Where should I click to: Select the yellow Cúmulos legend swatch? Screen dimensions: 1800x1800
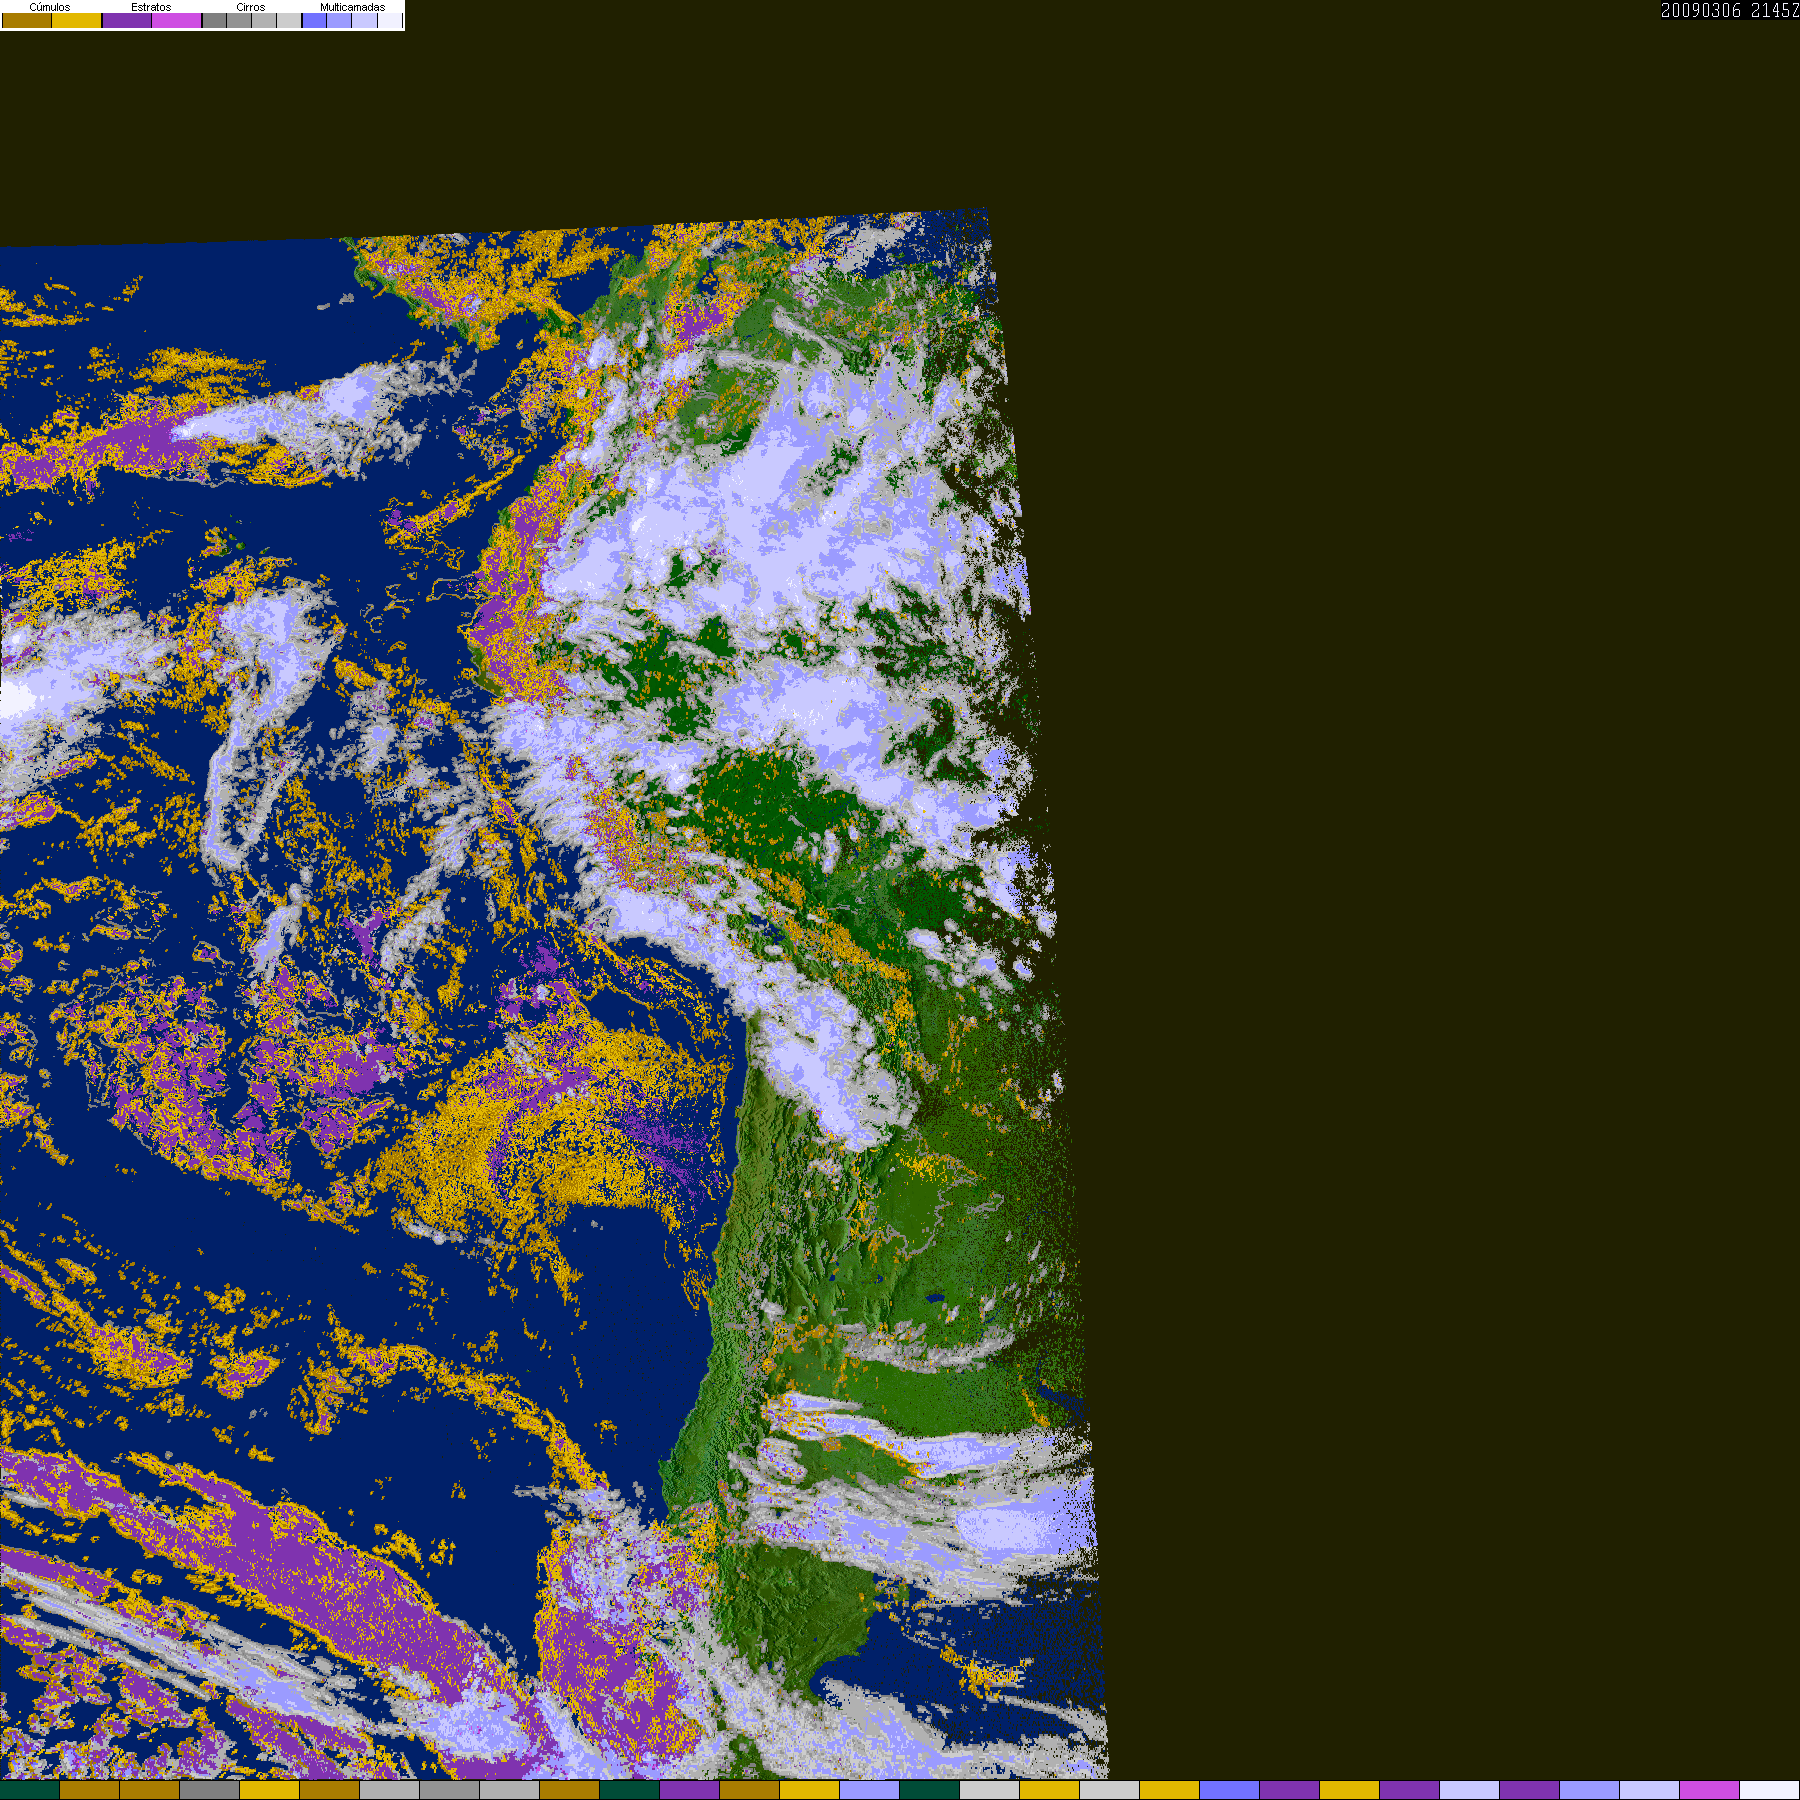click(77, 21)
